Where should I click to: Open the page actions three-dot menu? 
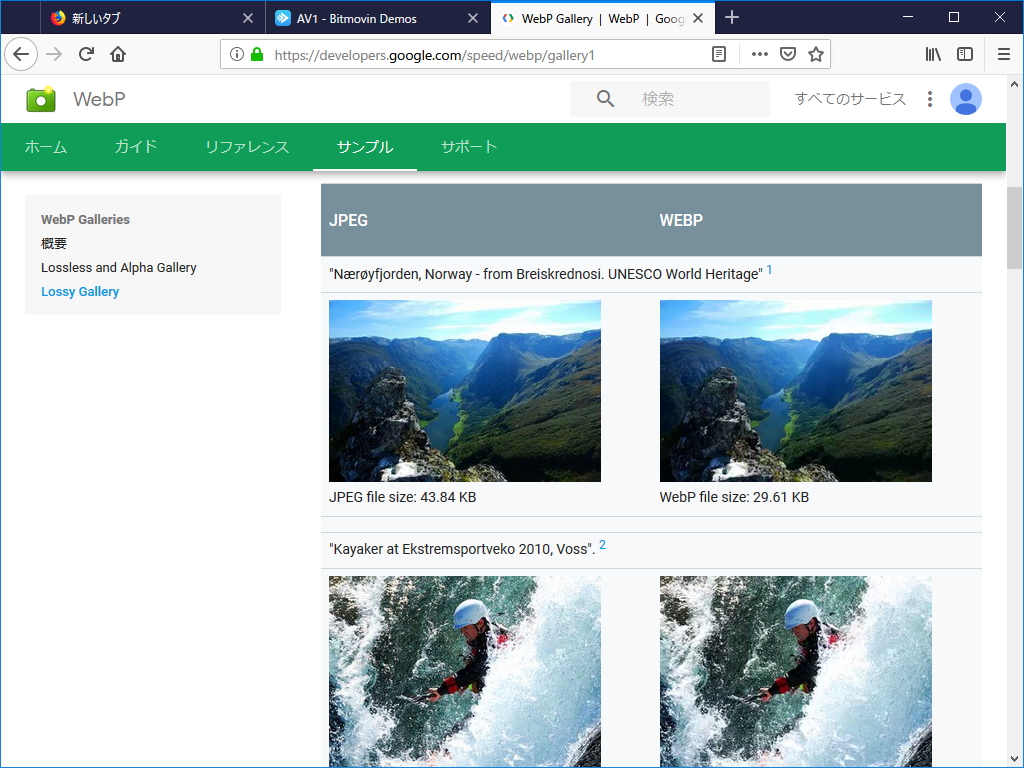759,54
